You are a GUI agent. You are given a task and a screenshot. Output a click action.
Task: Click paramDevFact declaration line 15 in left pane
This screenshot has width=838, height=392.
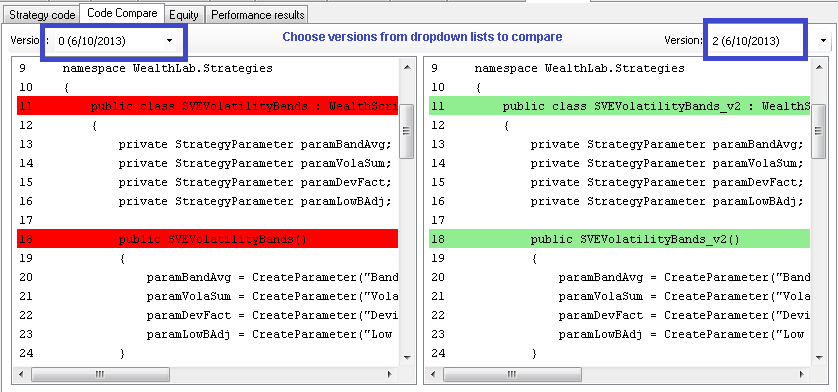tap(255, 182)
